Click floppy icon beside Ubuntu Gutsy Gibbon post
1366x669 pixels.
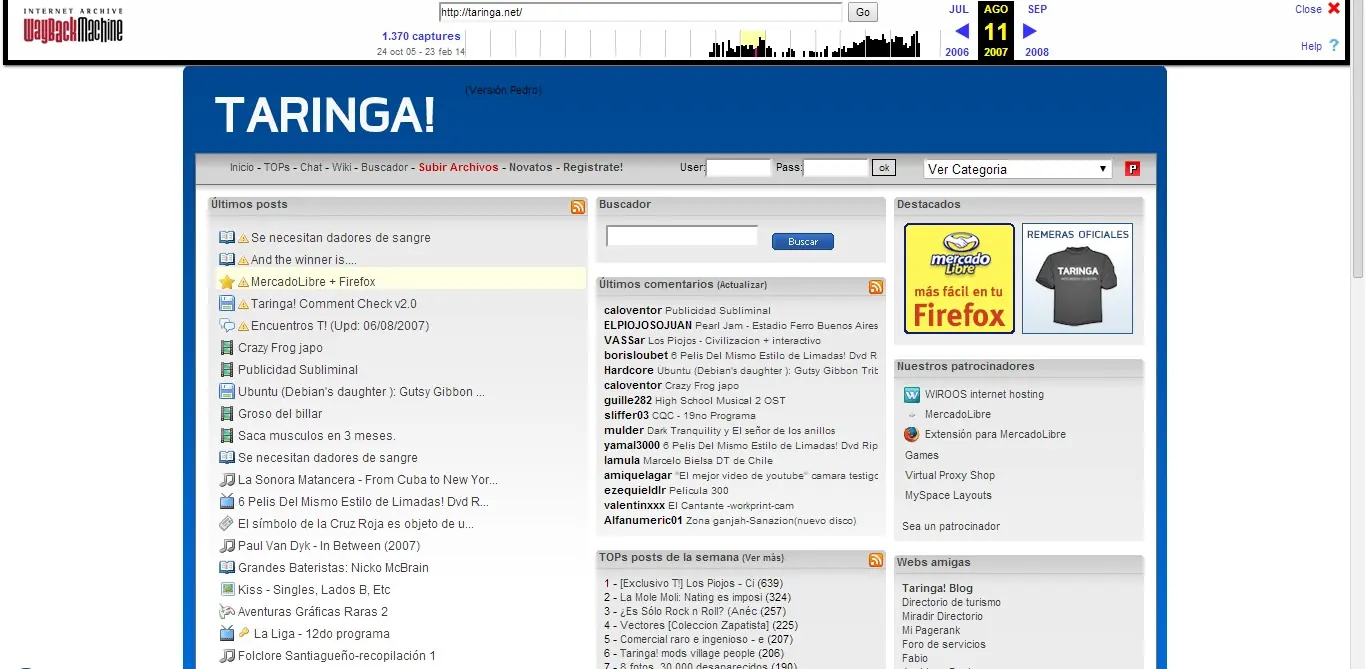pyautogui.click(x=227, y=392)
